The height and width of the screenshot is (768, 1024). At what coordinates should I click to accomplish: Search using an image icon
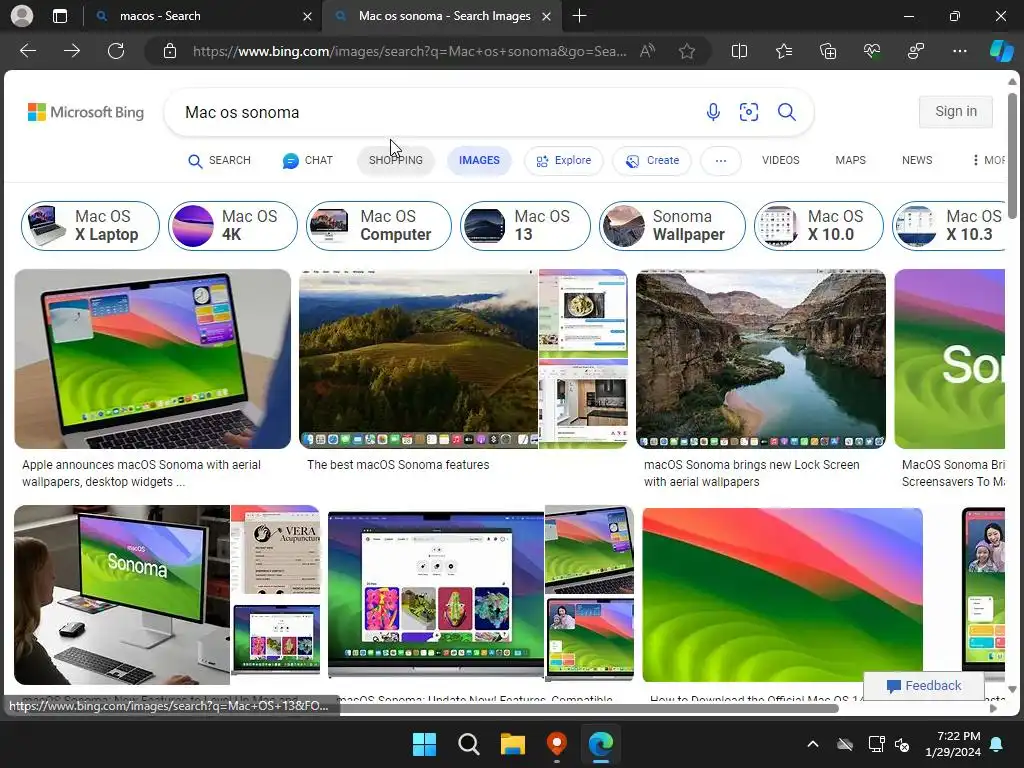coord(748,112)
